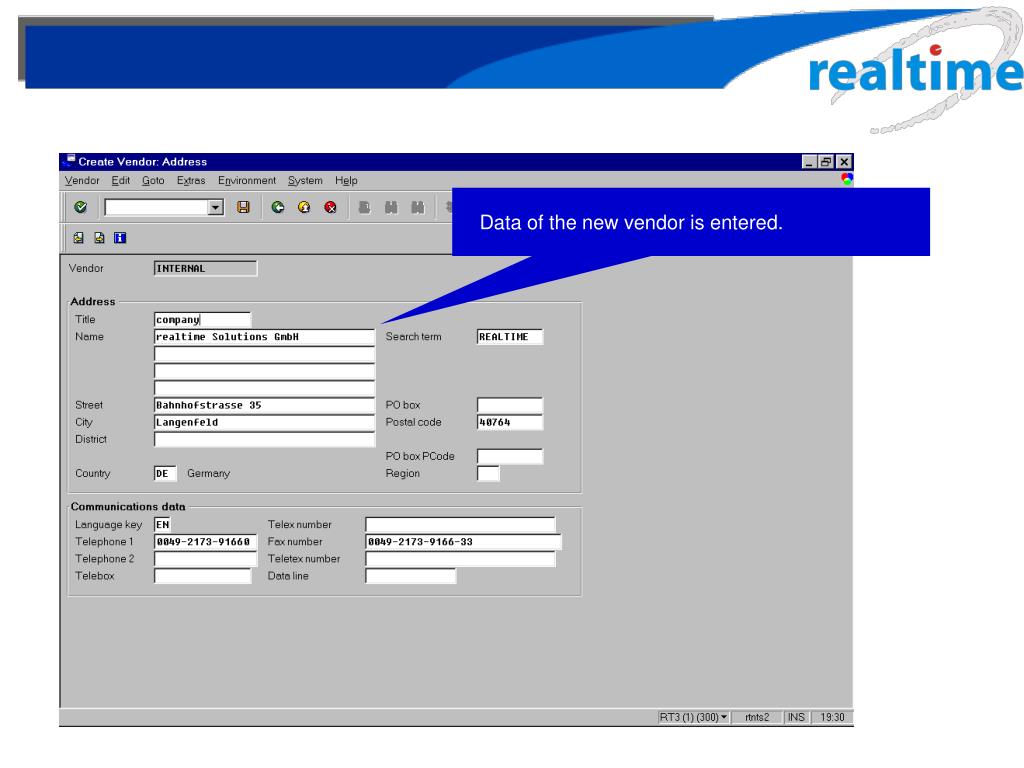Click the Country field DE
Viewport: 1024px width, 768px height.
165,473
